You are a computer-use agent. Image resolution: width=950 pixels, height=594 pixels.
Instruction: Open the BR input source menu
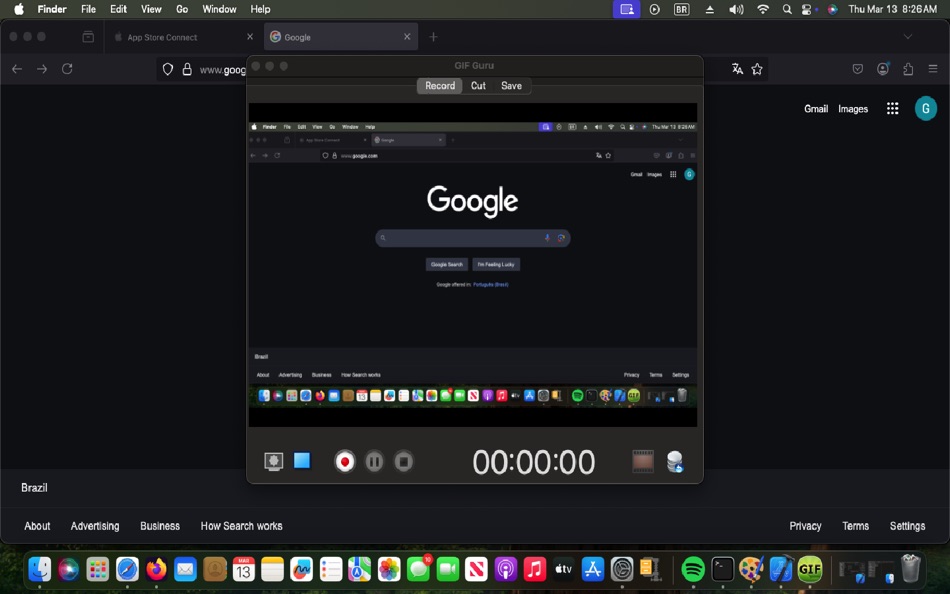682,9
